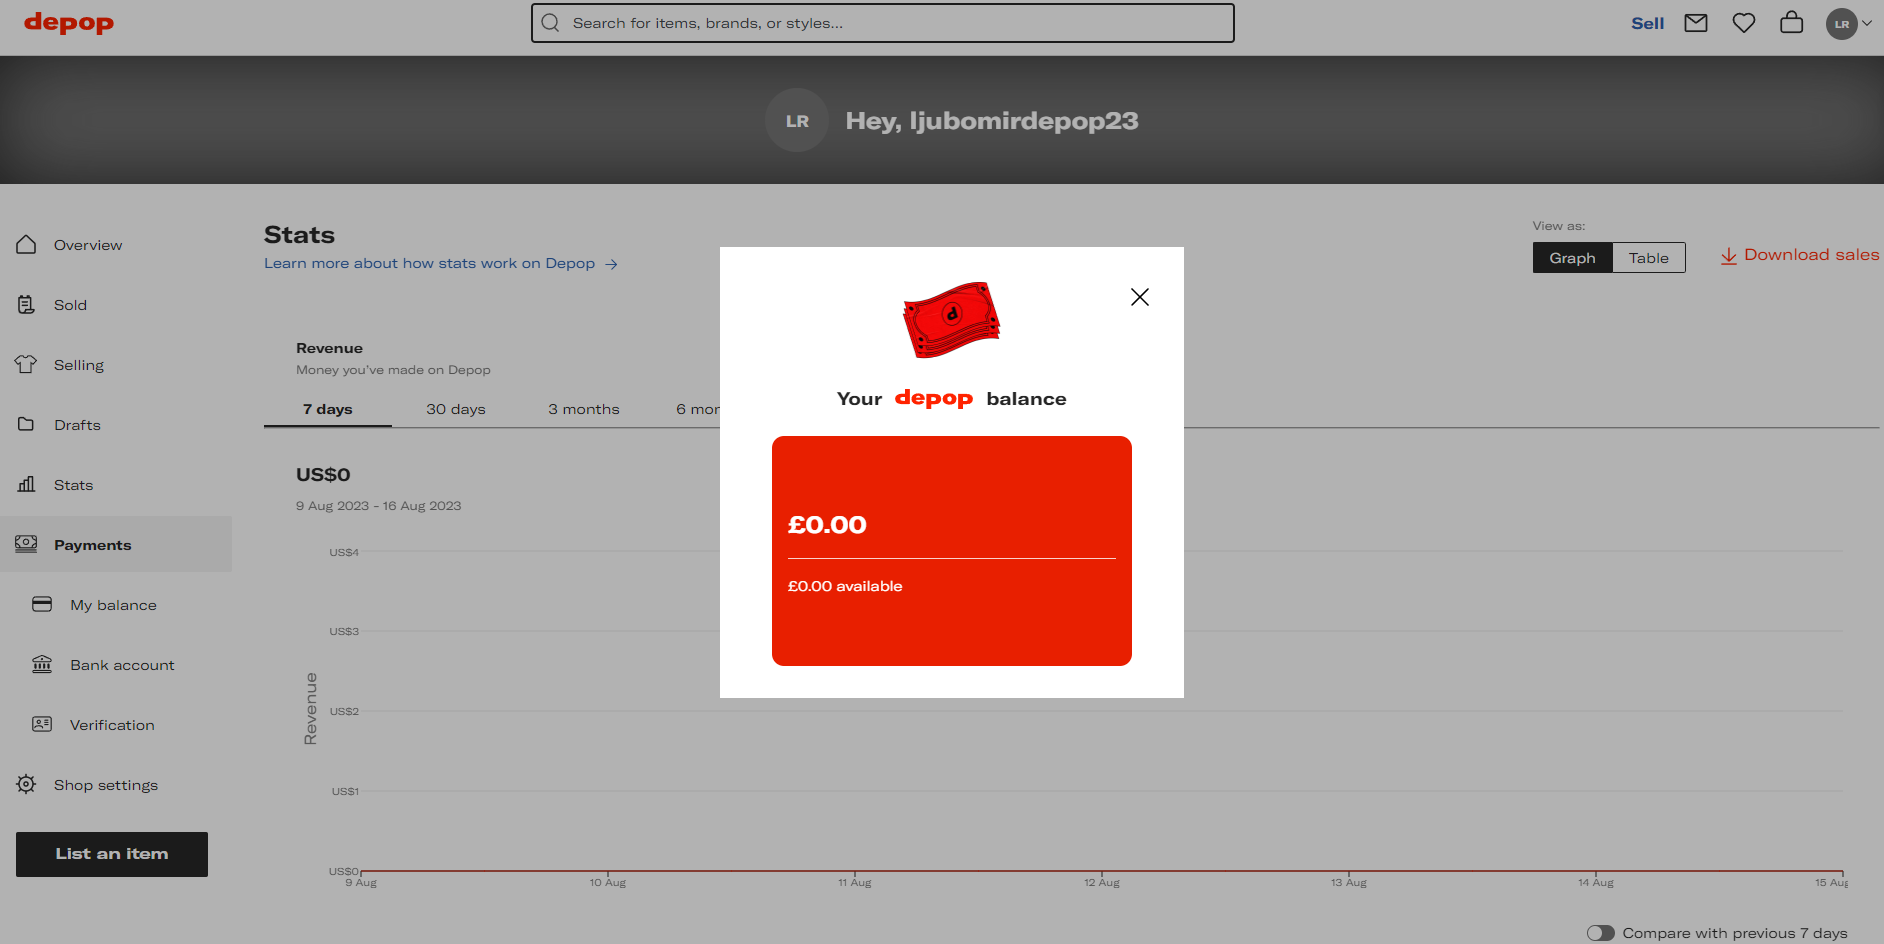This screenshot has width=1884, height=944.
Task: Open the shopping bag icon
Action: pyautogui.click(x=1791, y=22)
